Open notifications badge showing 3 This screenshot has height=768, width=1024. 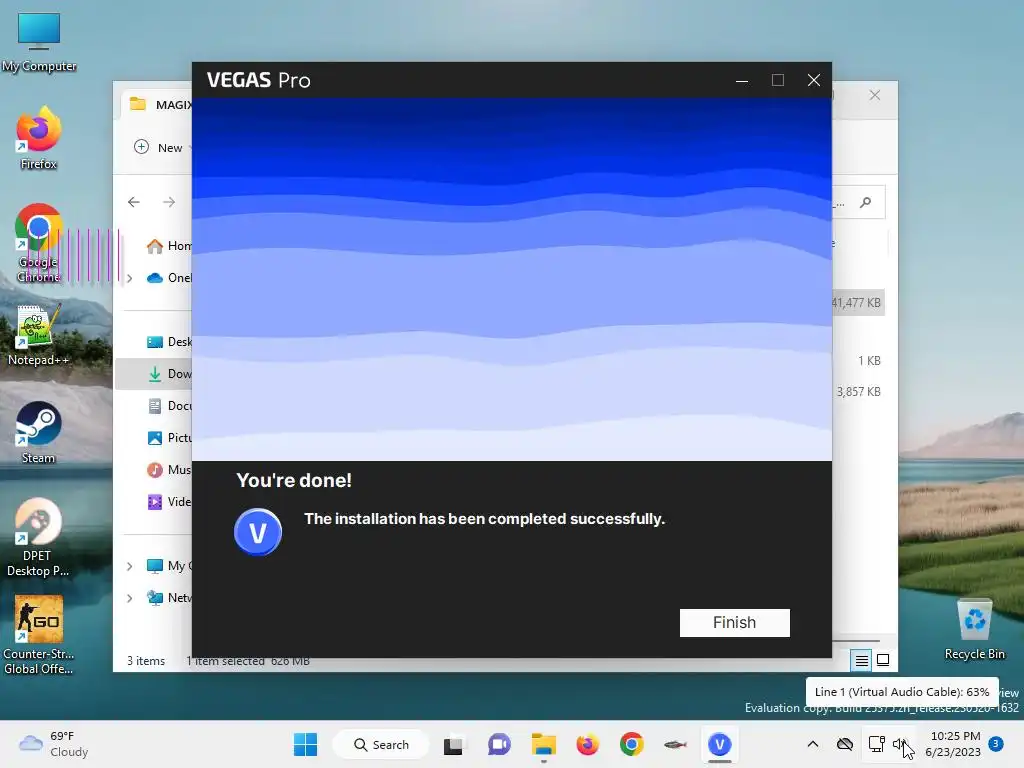point(996,744)
